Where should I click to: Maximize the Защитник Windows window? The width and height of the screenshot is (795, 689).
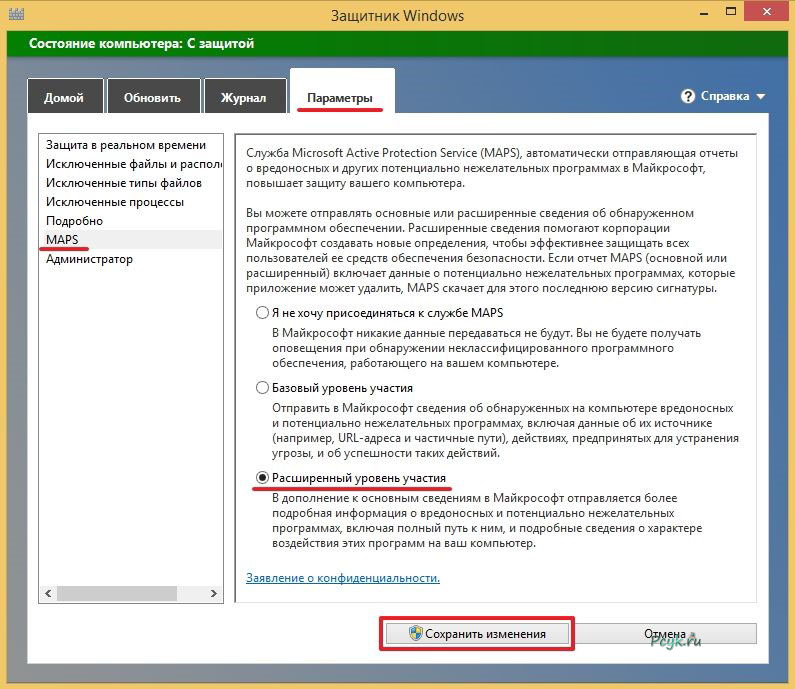[x=731, y=12]
